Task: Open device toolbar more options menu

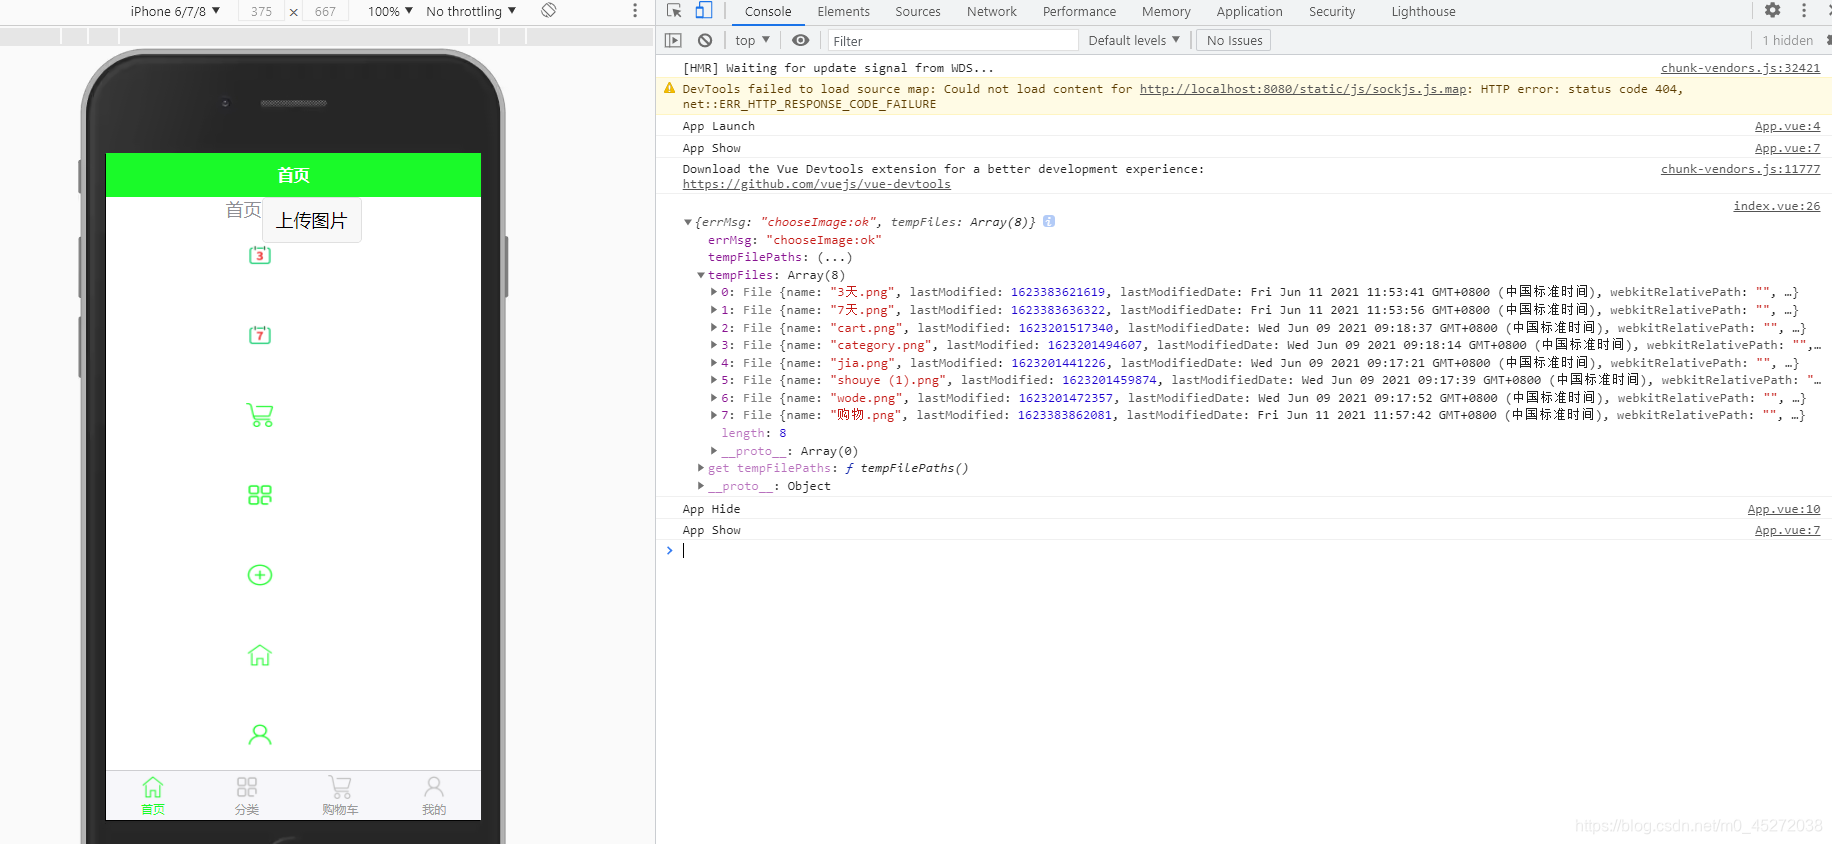Action: pos(635,11)
